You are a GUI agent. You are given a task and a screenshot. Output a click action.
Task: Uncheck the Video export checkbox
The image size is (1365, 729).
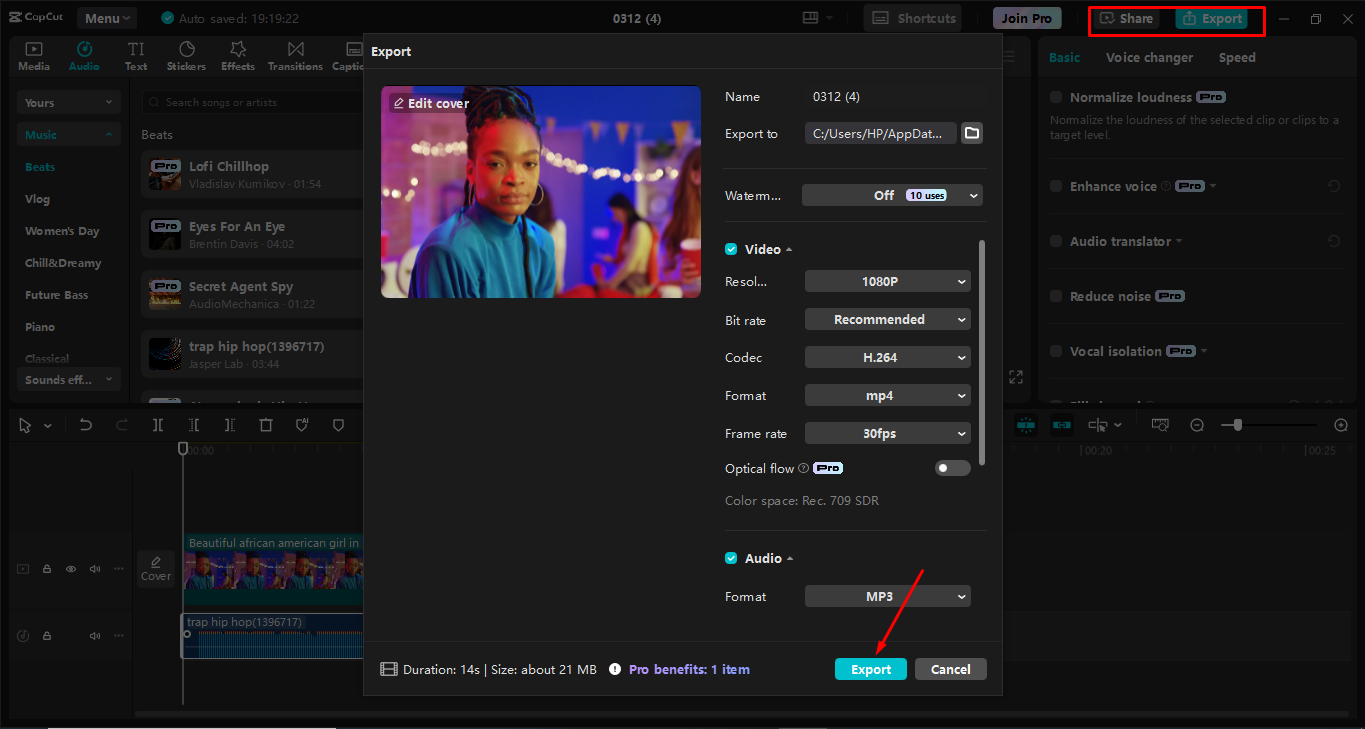coord(729,248)
